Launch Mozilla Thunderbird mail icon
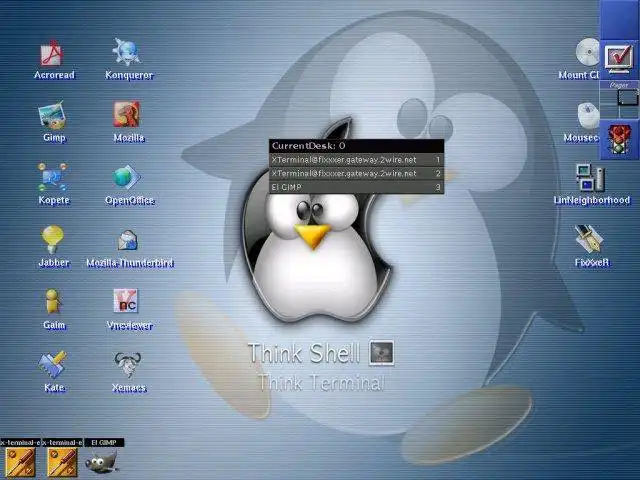 128,241
